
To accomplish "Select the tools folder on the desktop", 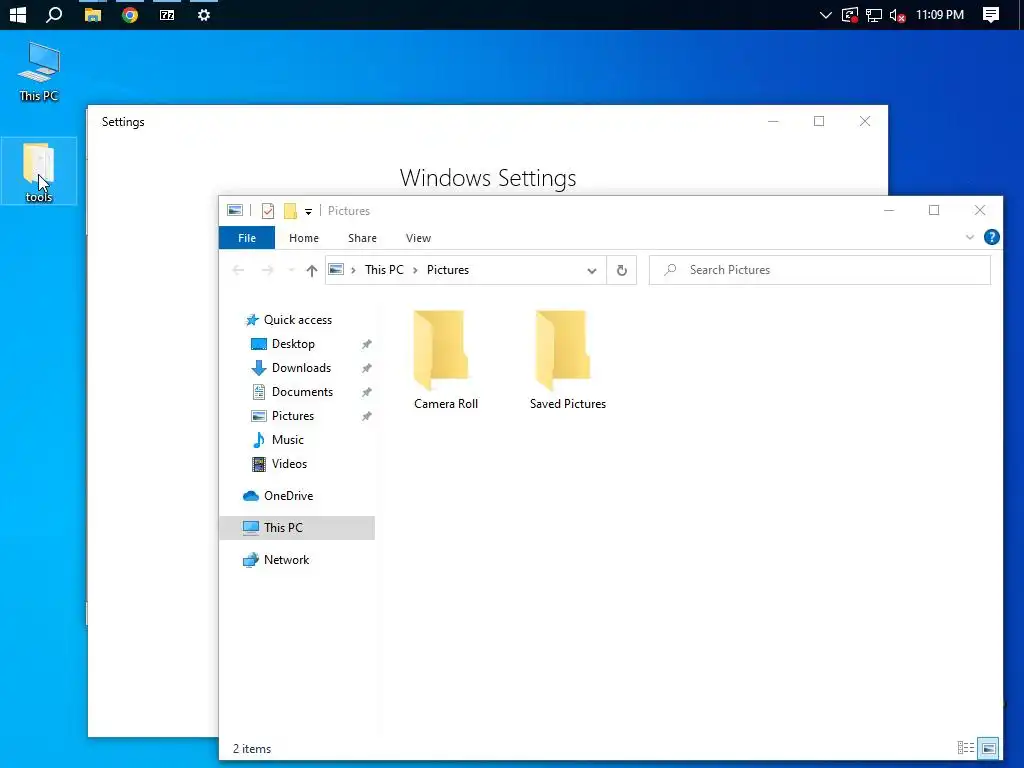I will (39, 171).
